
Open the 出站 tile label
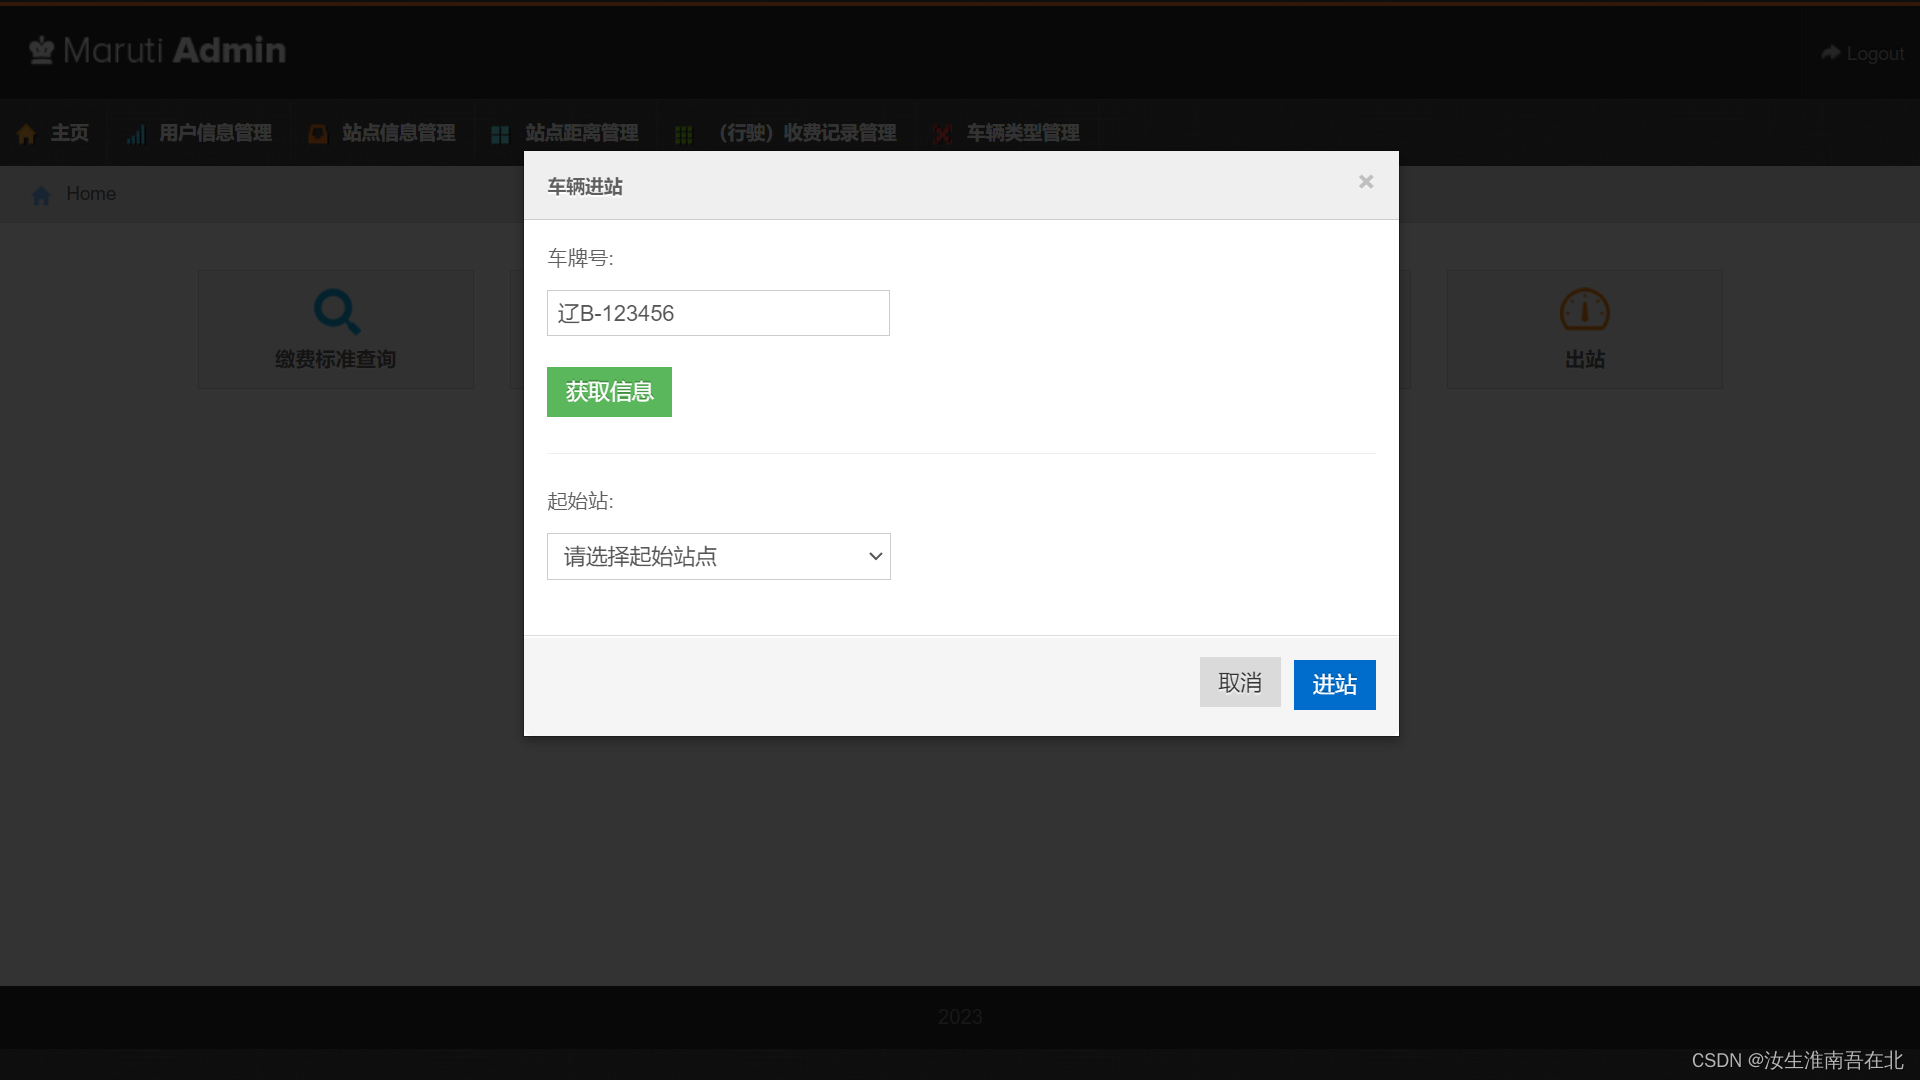pyautogui.click(x=1584, y=359)
